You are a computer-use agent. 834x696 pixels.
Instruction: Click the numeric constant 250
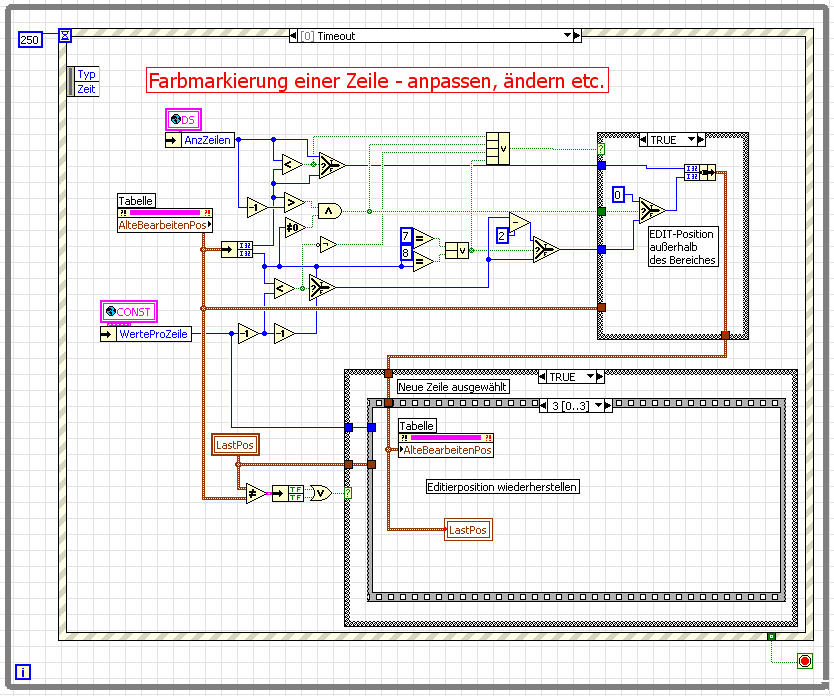coord(29,40)
